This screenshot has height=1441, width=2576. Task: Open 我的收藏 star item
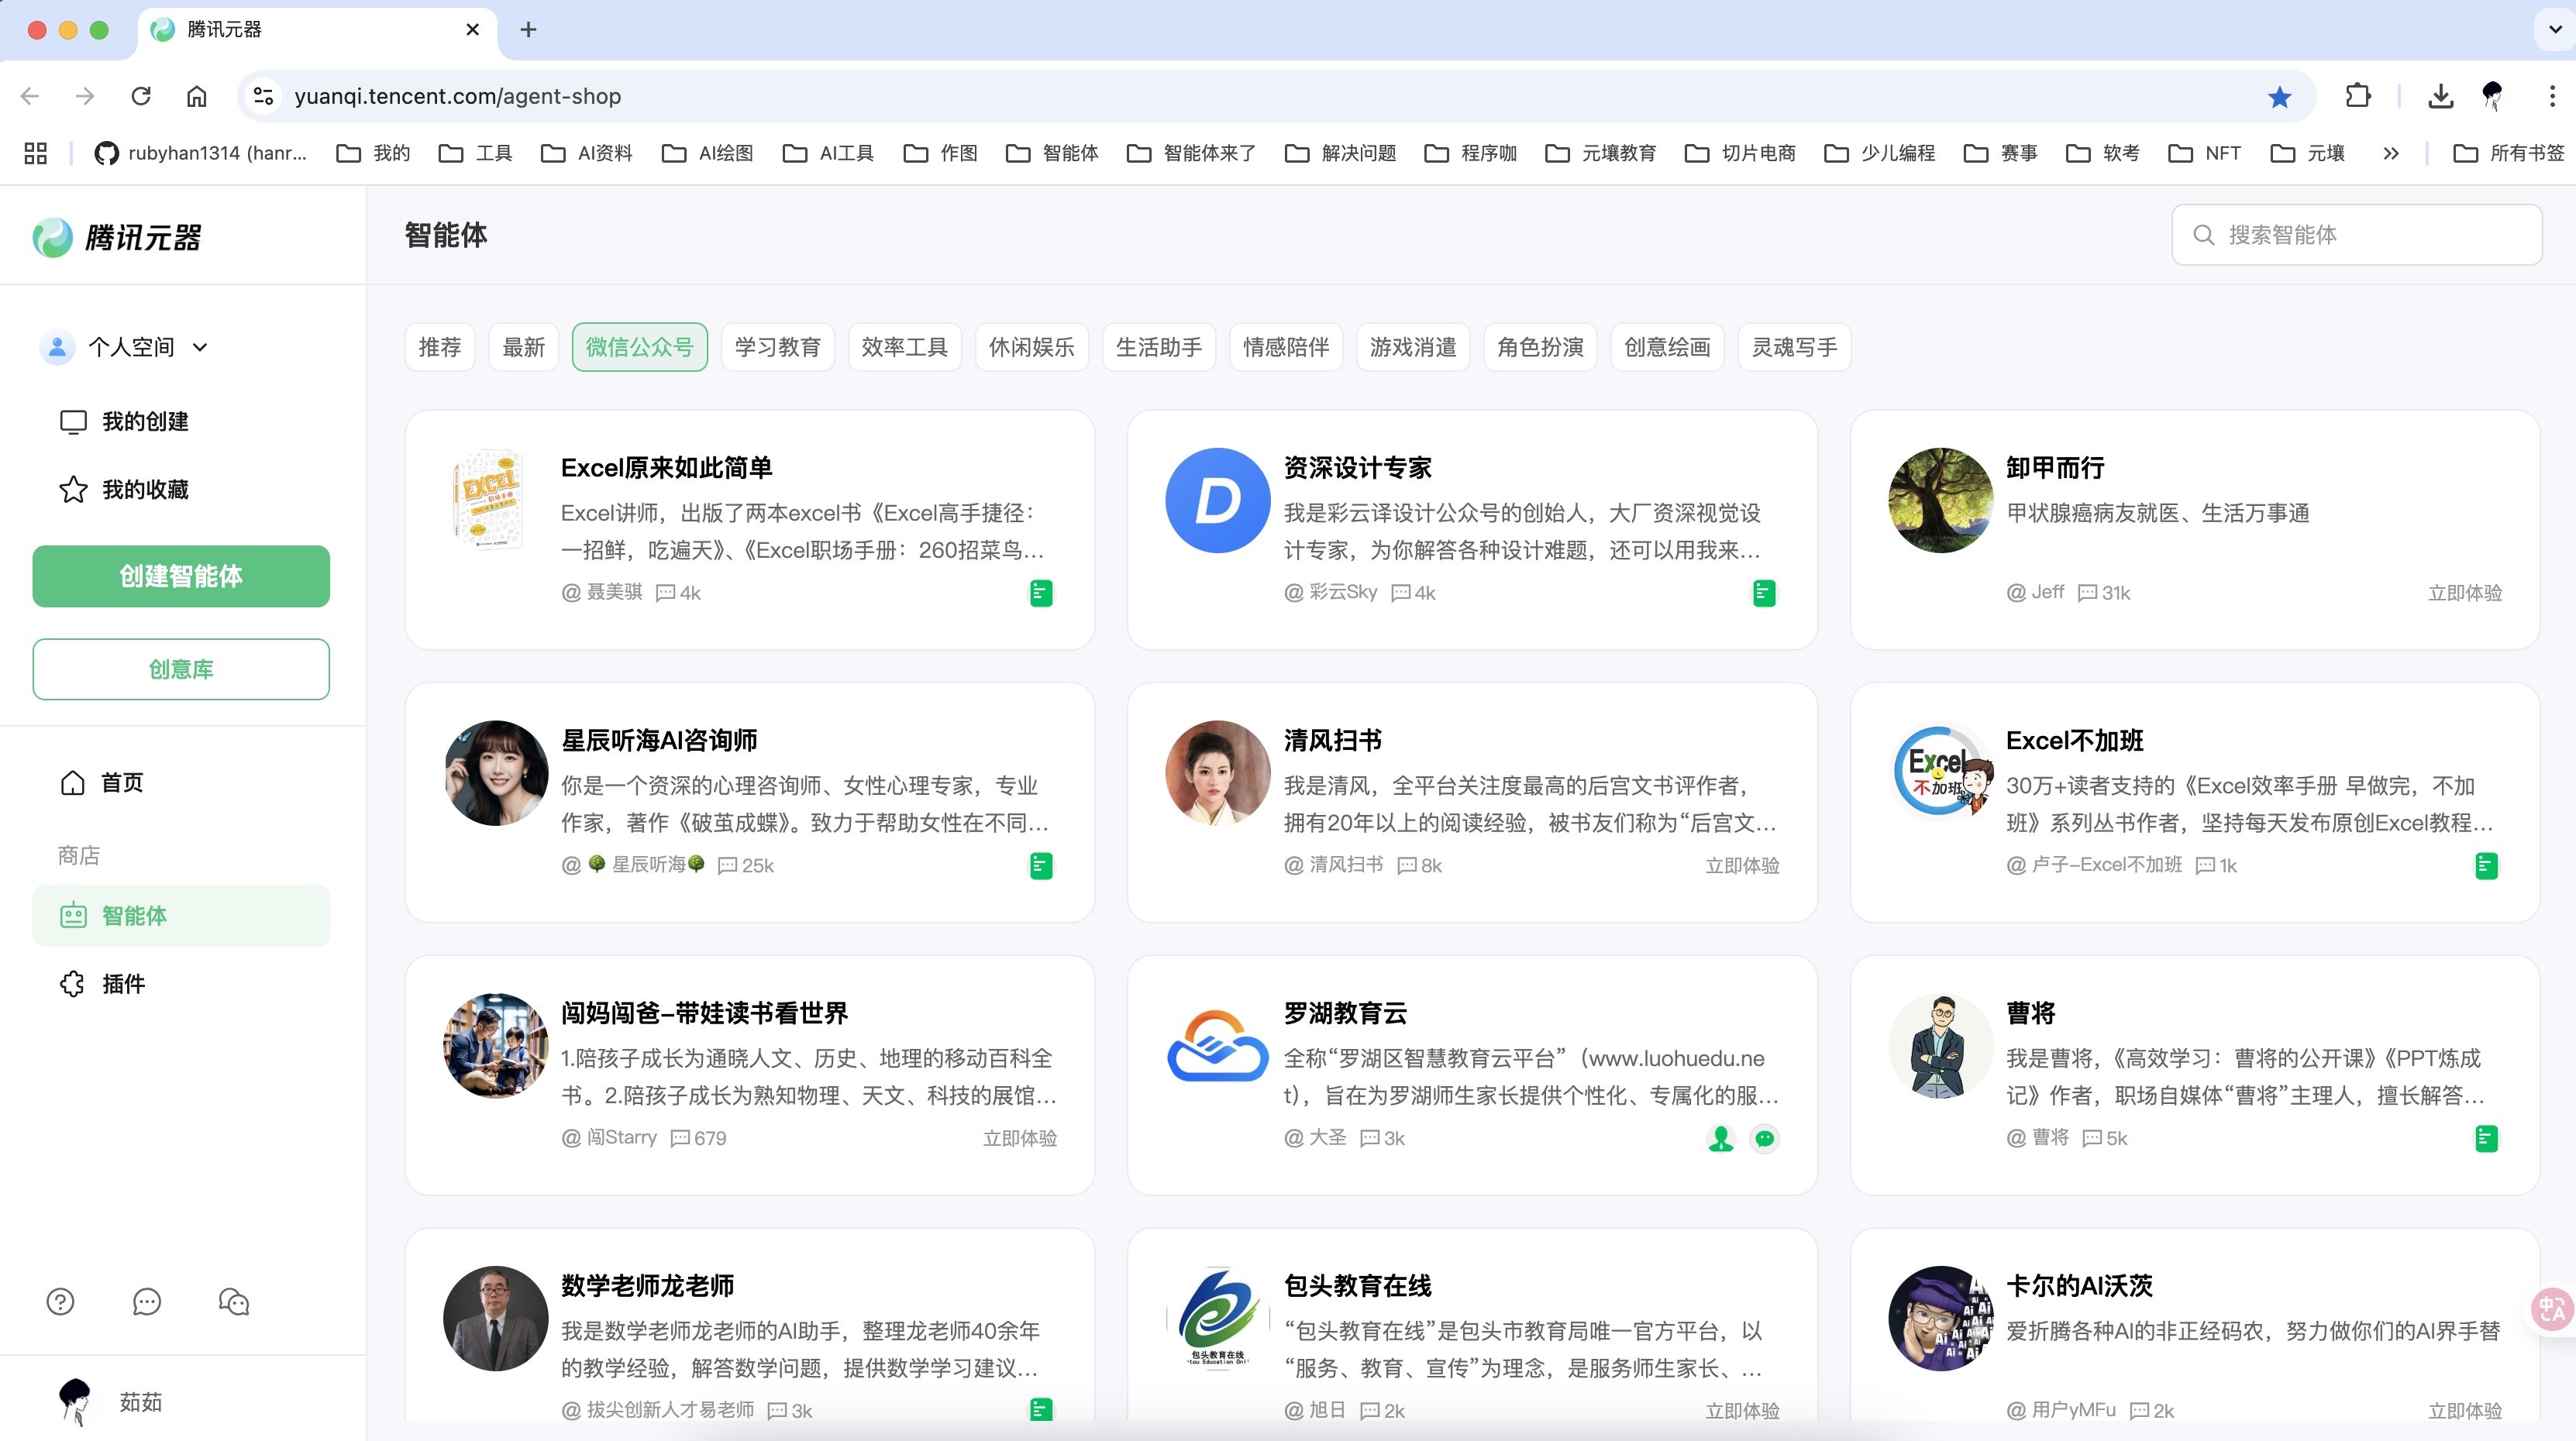coord(125,489)
